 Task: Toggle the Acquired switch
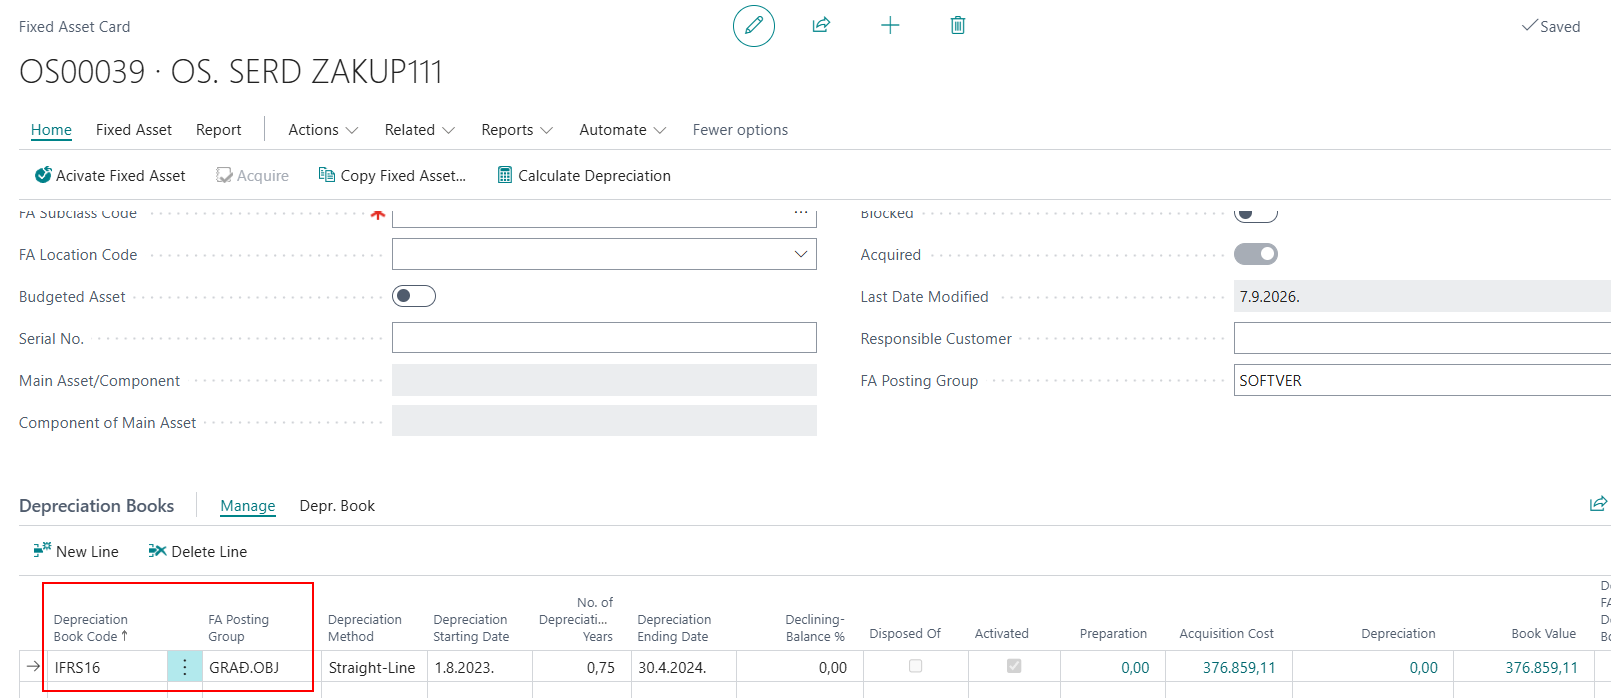(x=1256, y=254)
